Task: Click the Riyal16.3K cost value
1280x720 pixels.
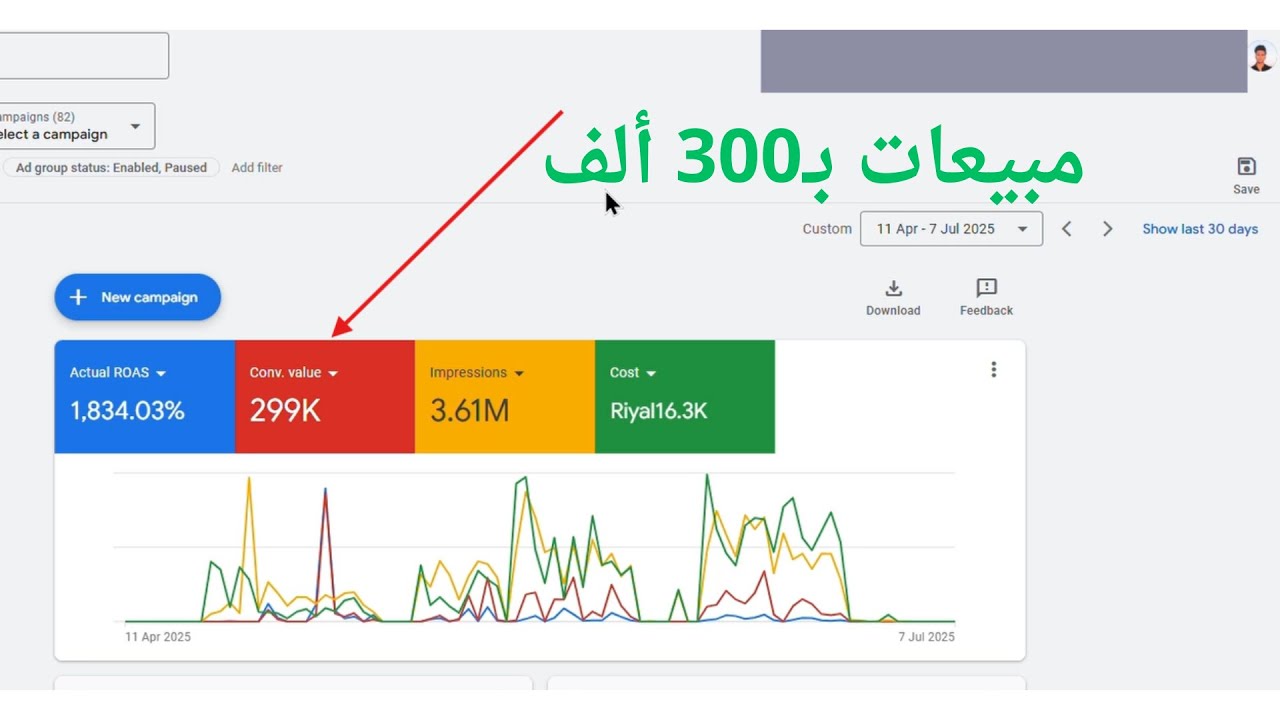Action: (x=659, y=411)
